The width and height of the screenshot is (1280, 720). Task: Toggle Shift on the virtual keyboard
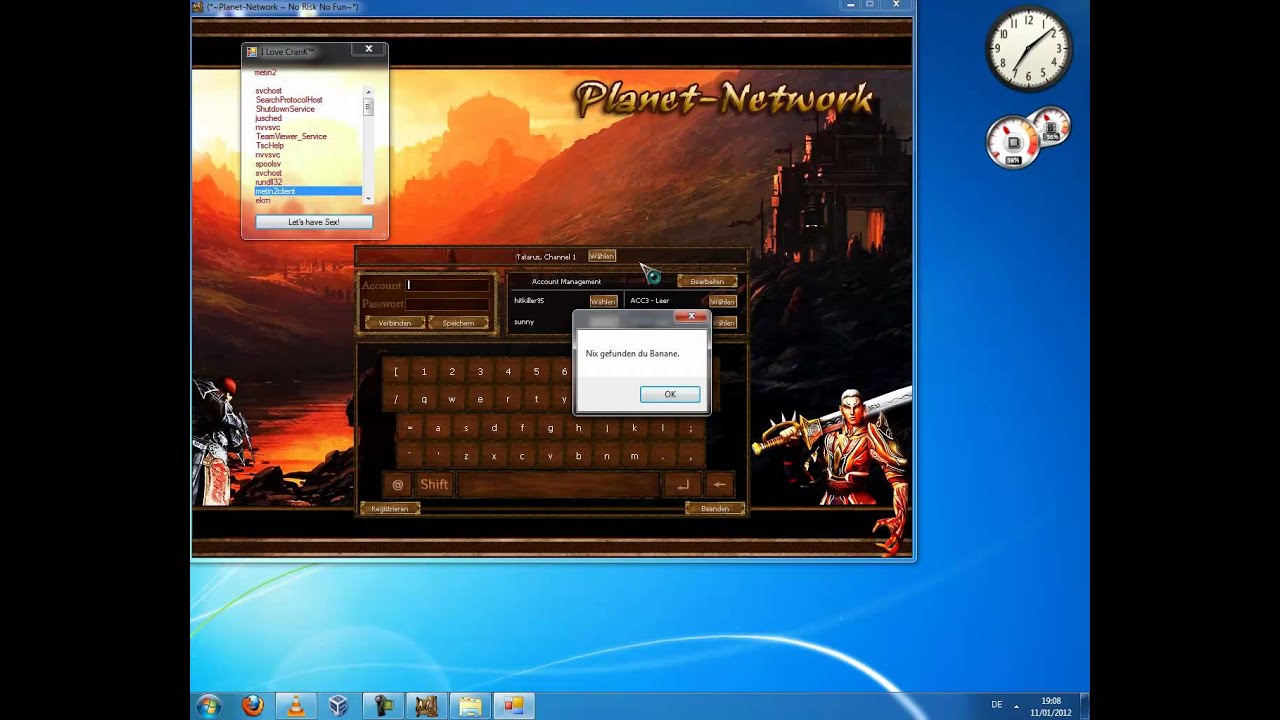(x=434, y=484)
